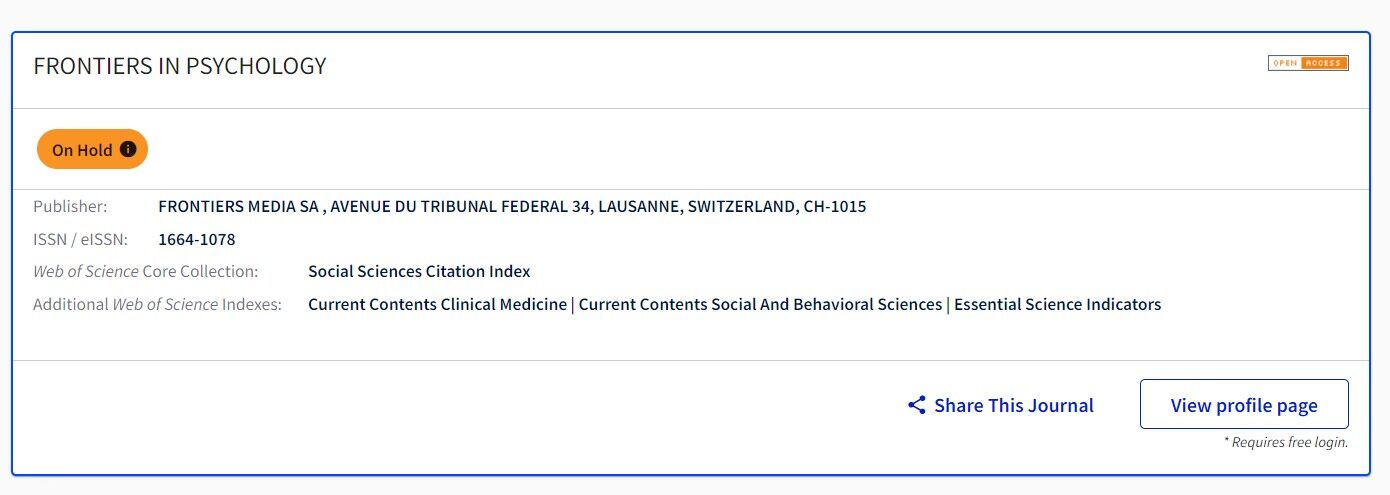Click the FRONTIERS IN PSYCHOLOGY journal title
The height and width of the screenshot is (495, 1390).
180,66
